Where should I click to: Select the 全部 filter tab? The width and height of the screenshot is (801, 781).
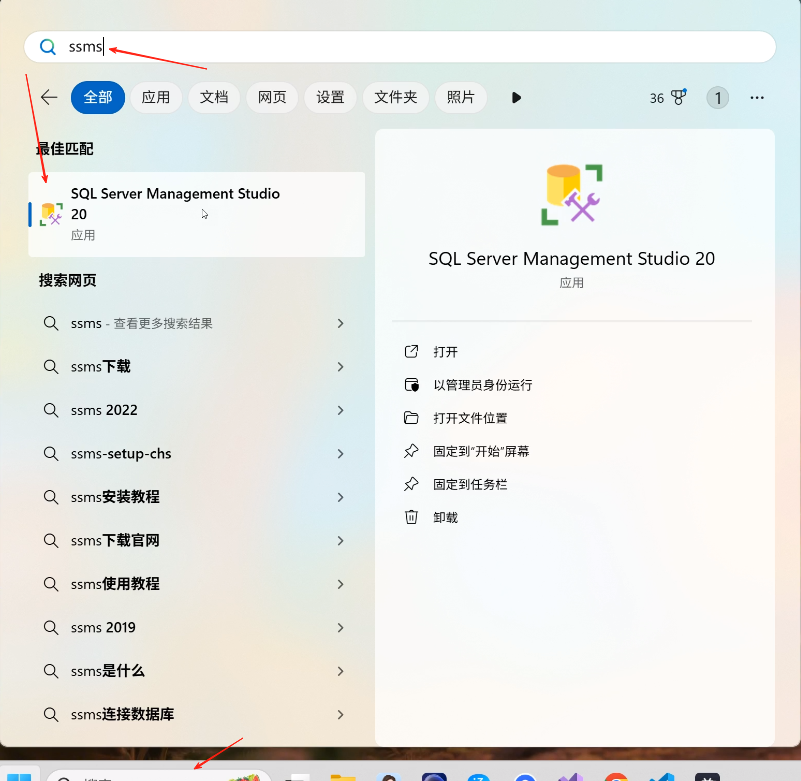pyautogui.click(x=98, y=97)
